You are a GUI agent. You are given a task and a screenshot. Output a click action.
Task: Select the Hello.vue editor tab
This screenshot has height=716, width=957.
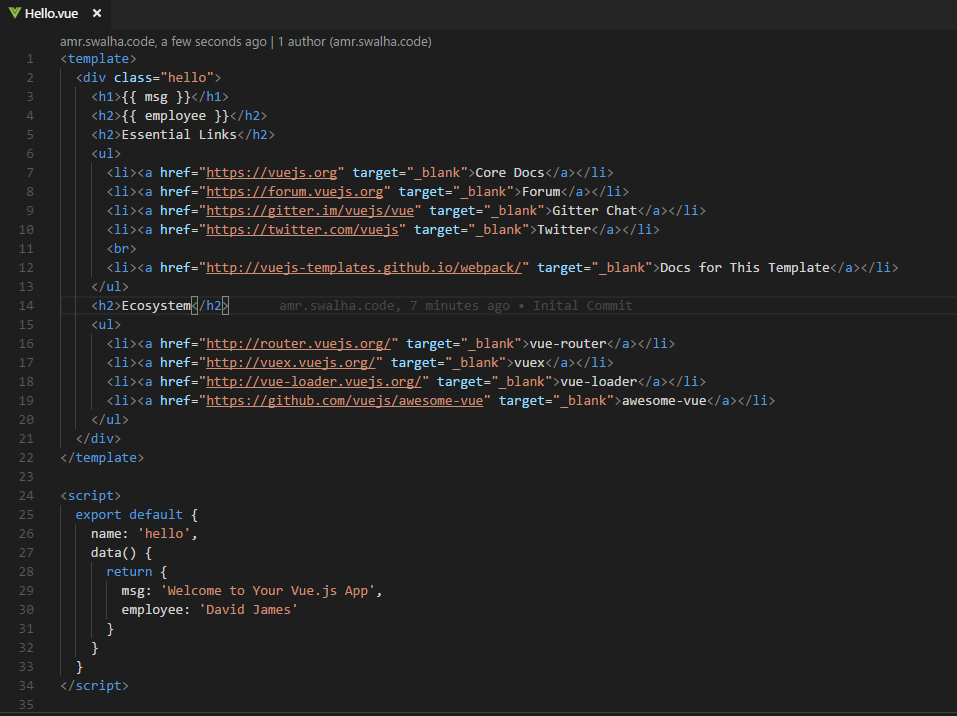(56, 13)
